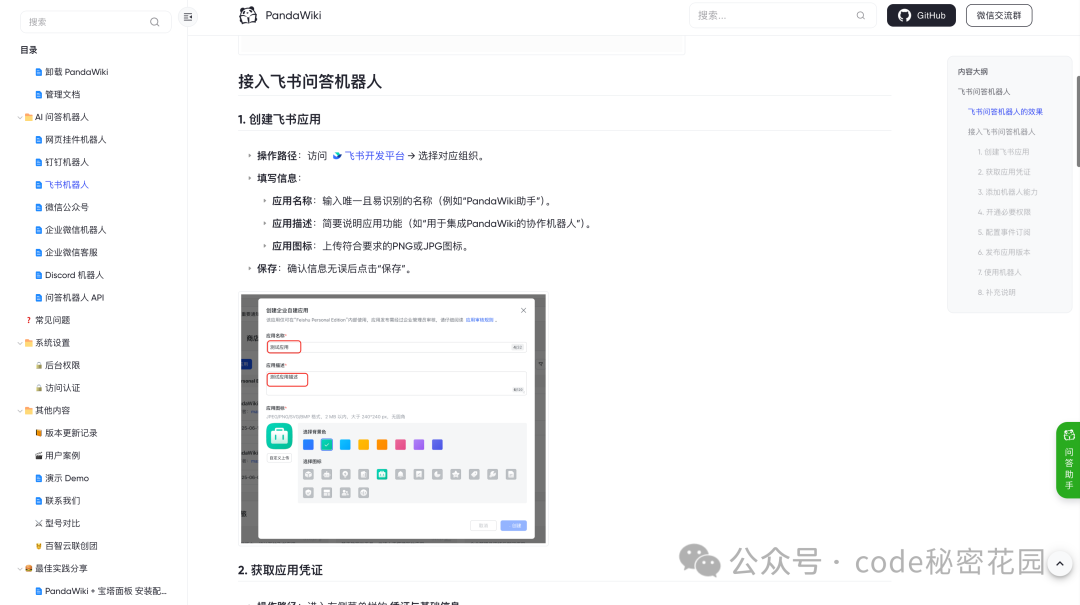The width and height of the screenshot is (1080, 605).
Task: Click the sidebar search magnifier icon
Action: point(155,22)
